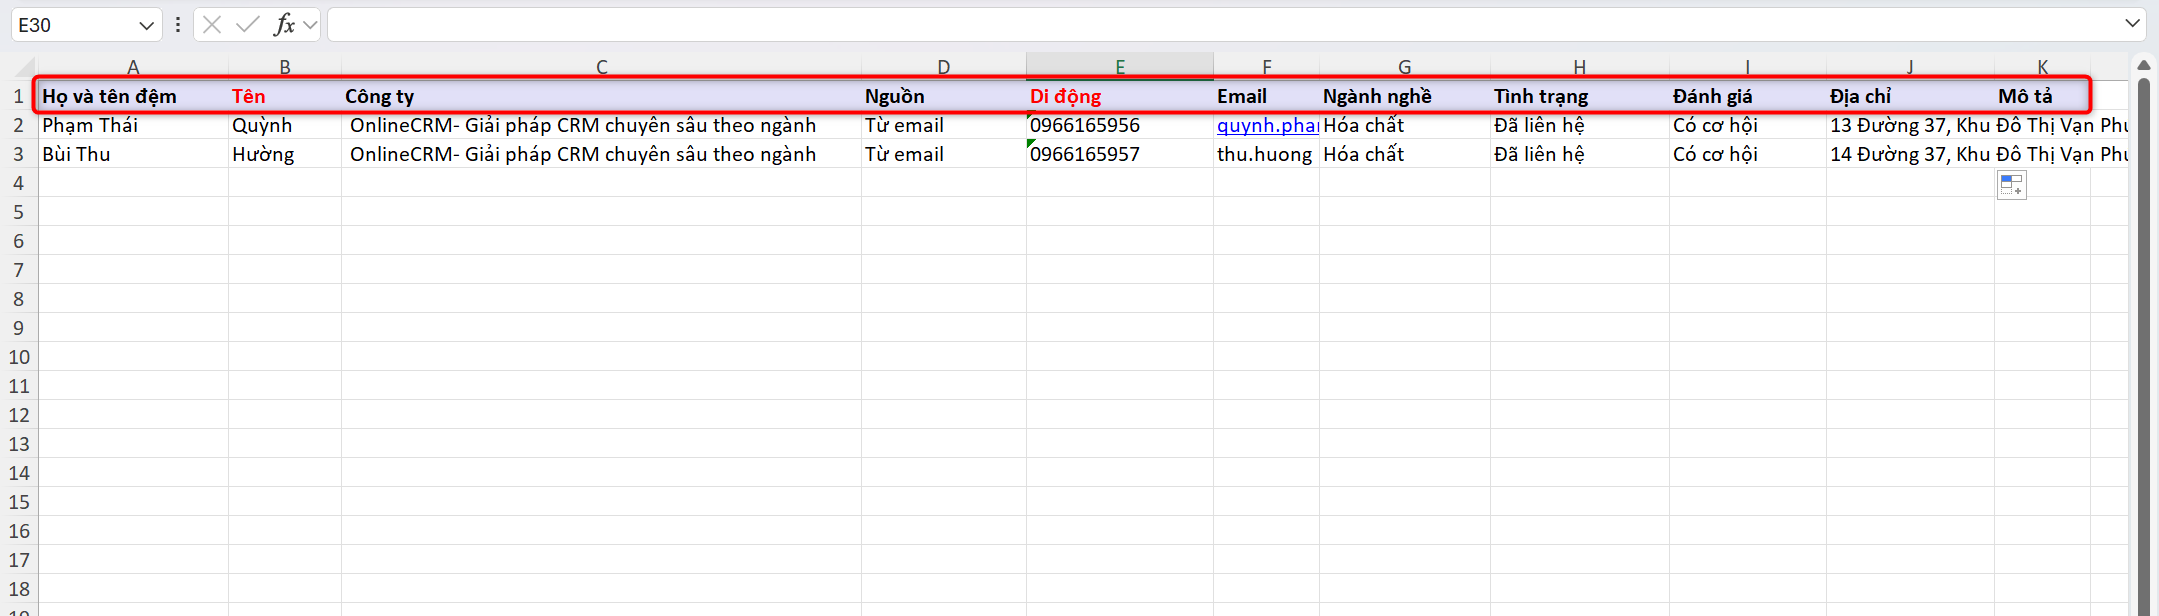Click inside the empty formula bar field

point(1200,25)
